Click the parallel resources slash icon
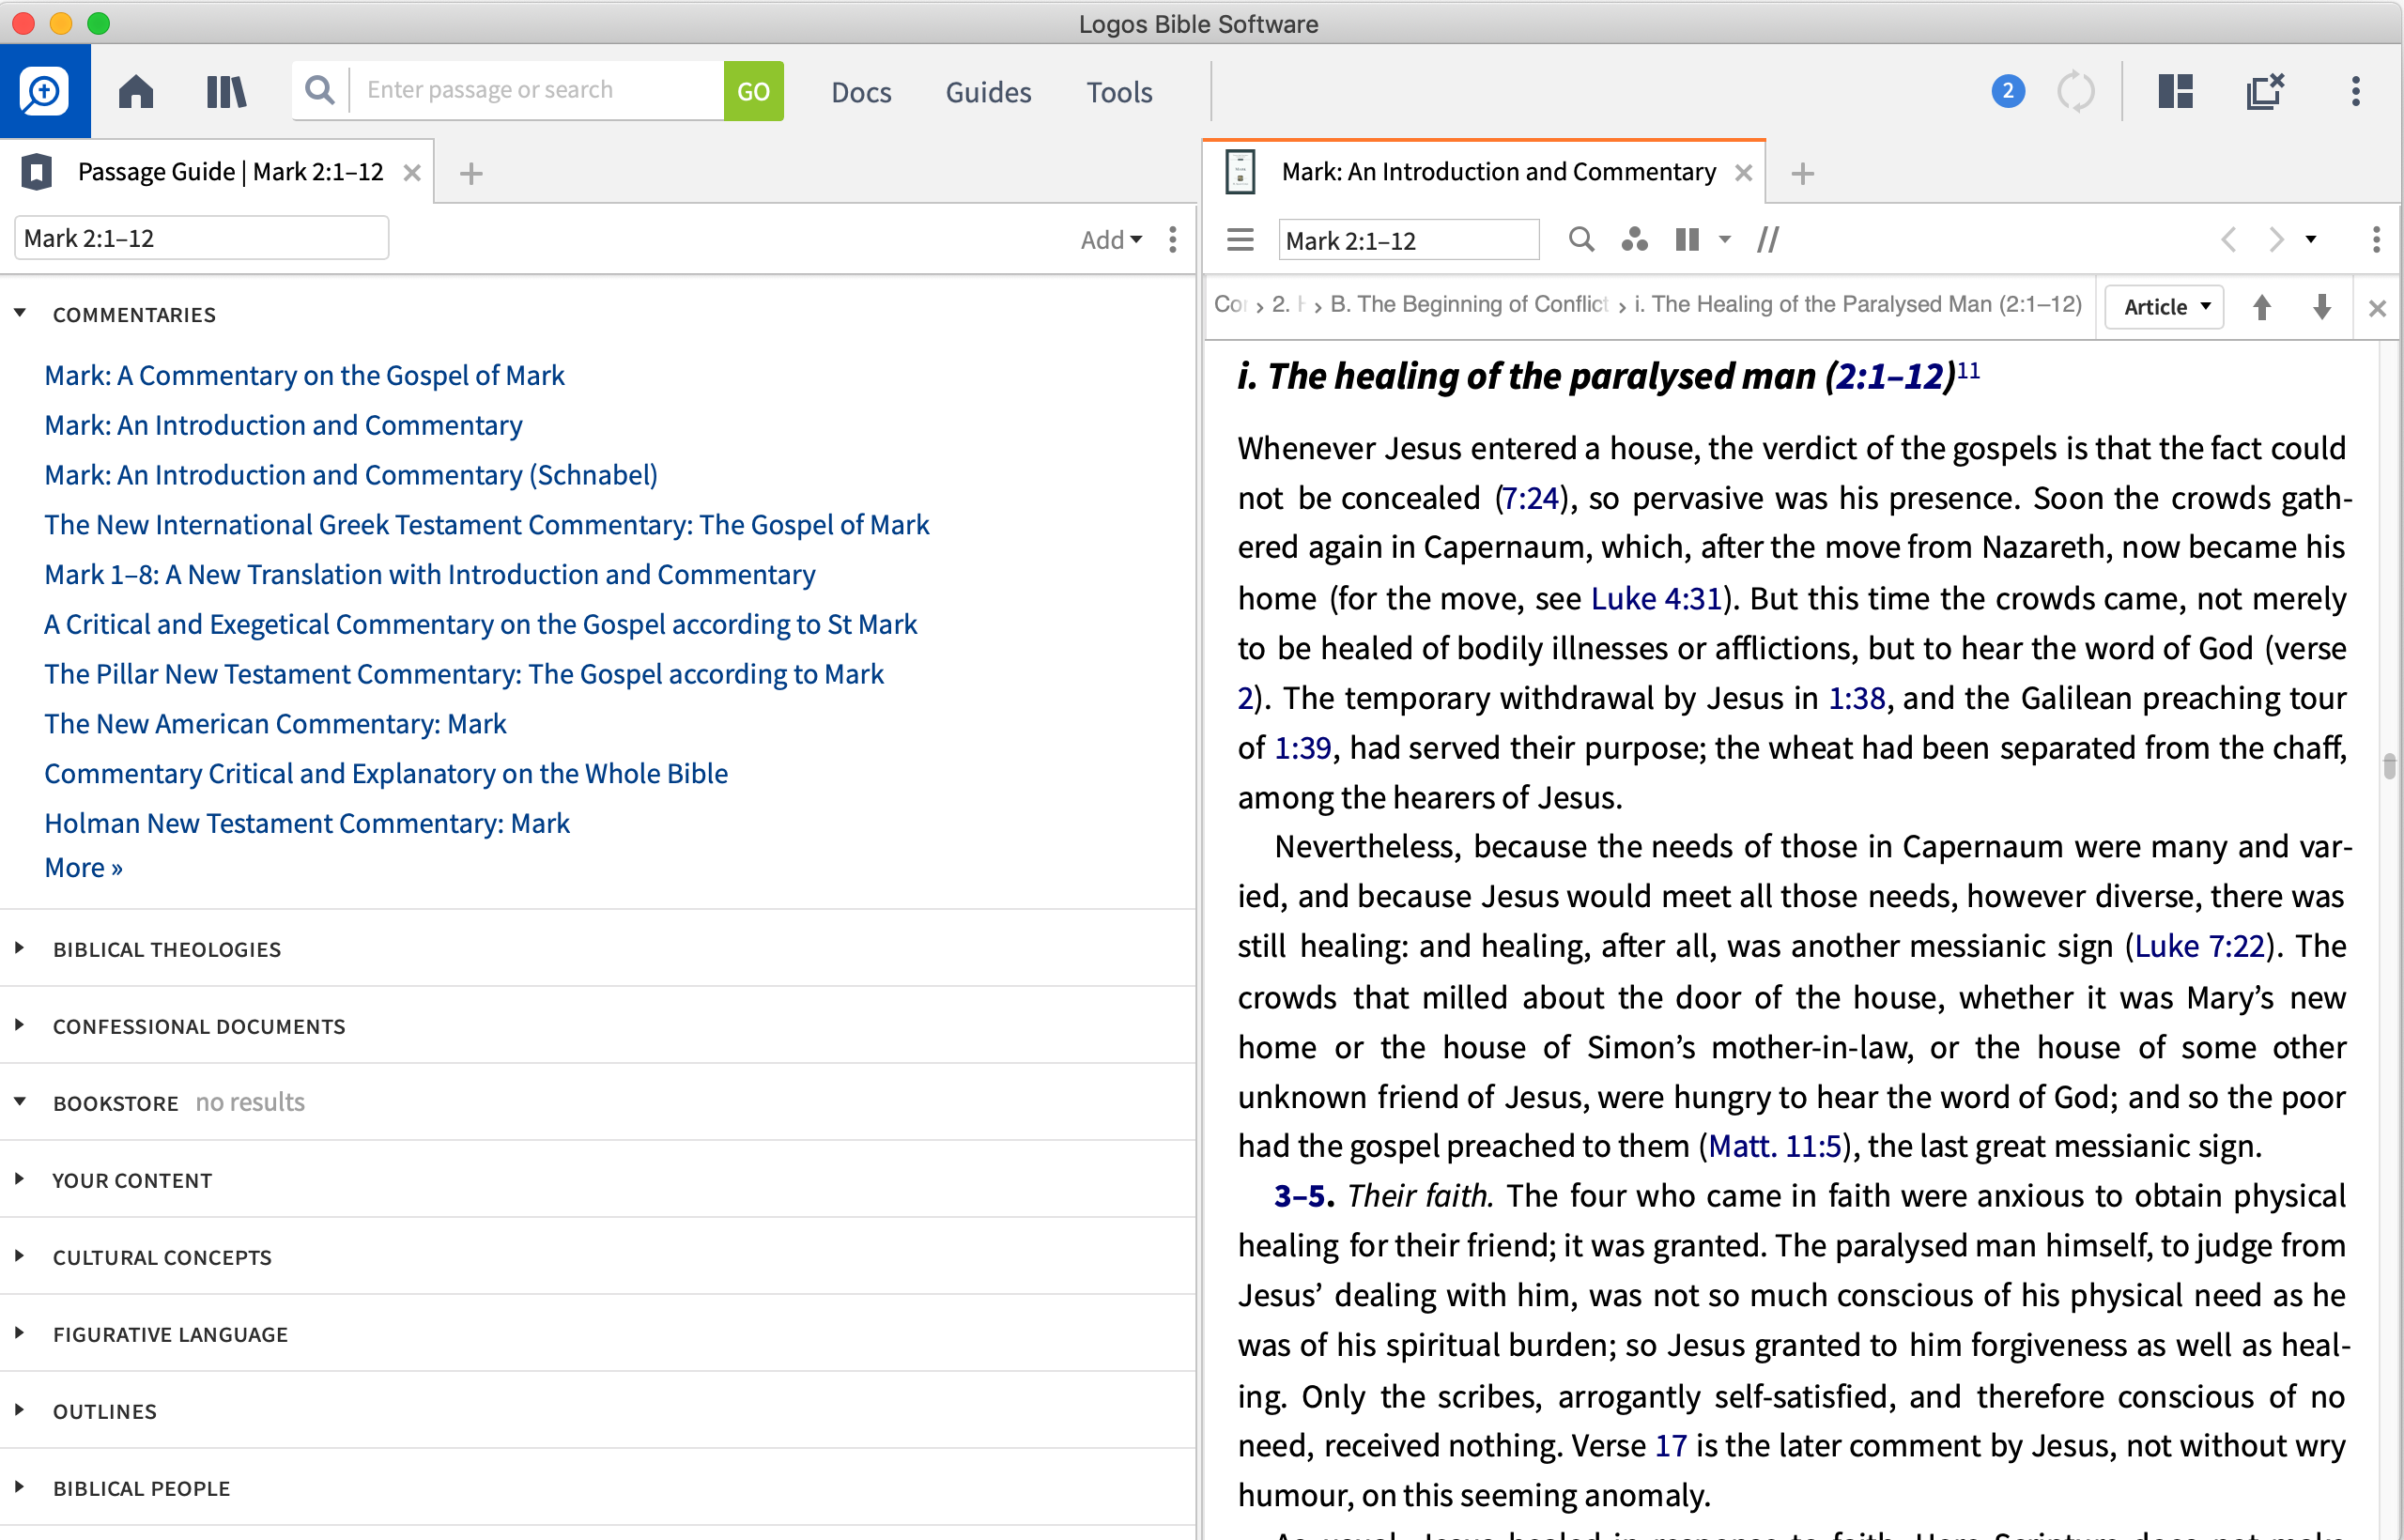This screenshot has height=1540, width=2404. pos(1768,240)
